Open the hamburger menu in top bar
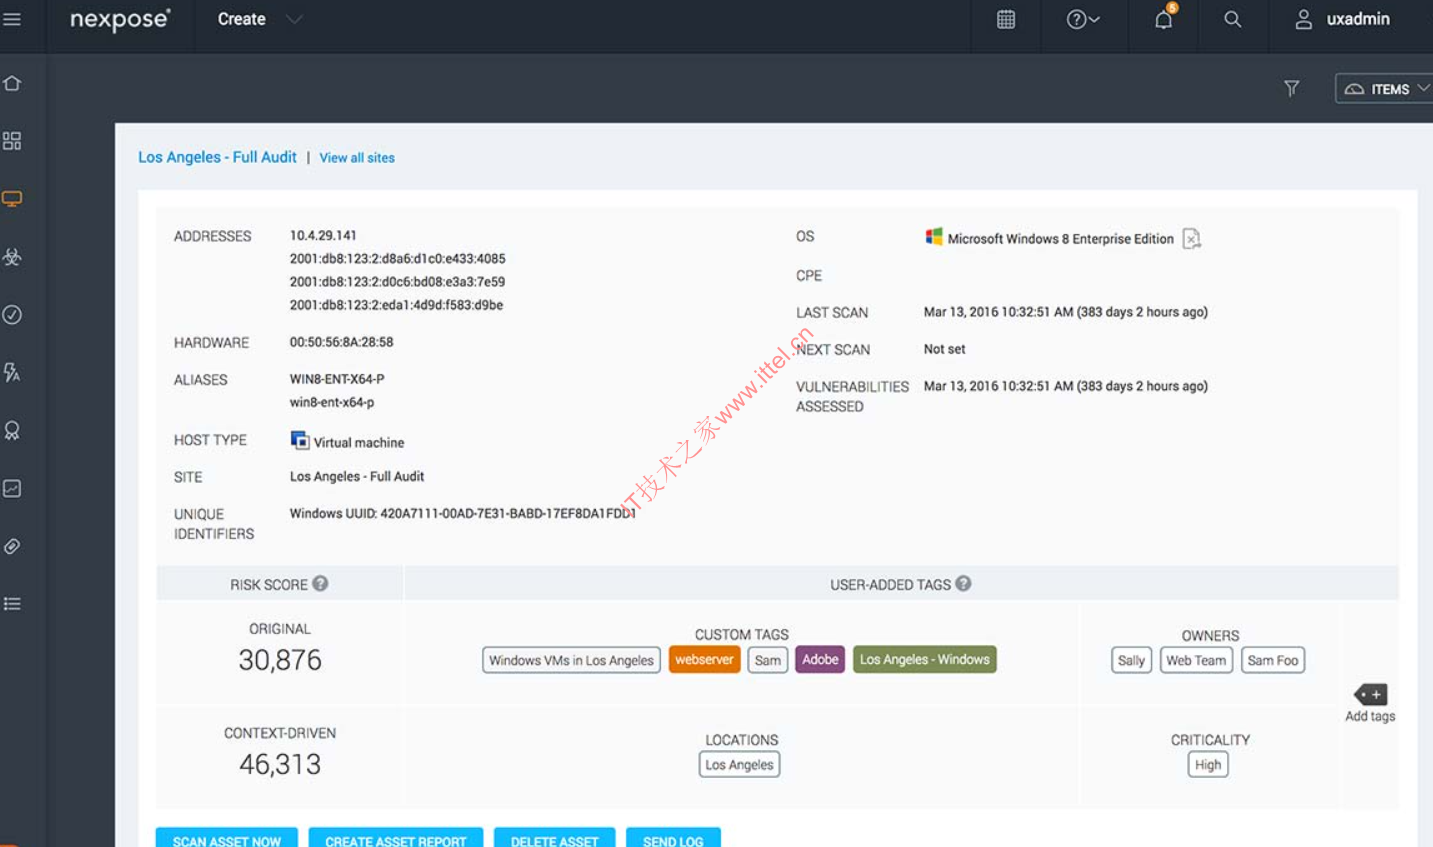Screen dimensions: 1433x847 tap(12, 19)
